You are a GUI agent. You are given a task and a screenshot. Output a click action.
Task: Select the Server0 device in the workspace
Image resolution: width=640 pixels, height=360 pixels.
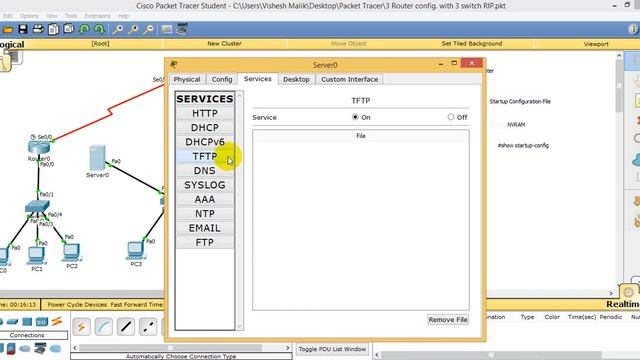98,158
